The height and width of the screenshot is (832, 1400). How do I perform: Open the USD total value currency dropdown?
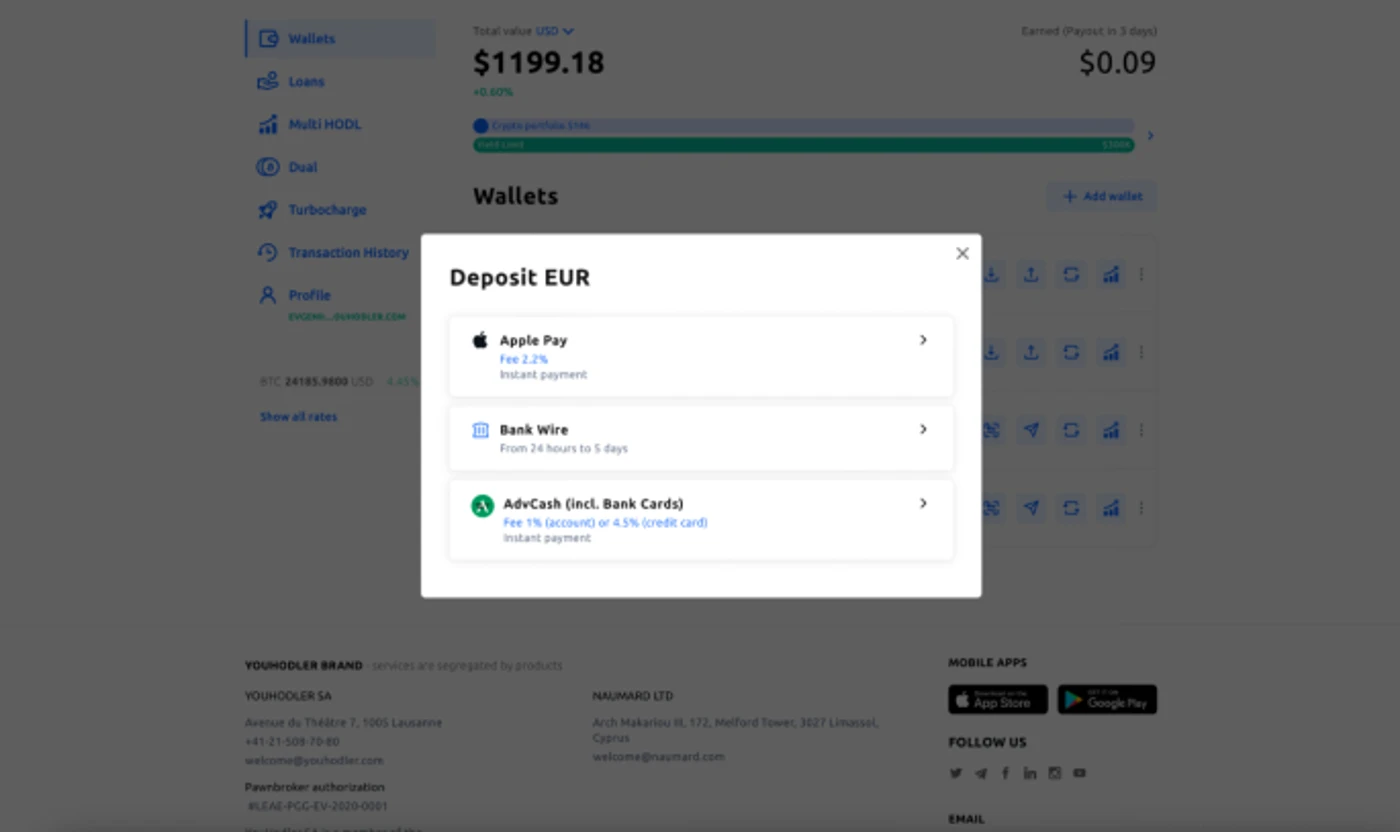pos(555,31)
